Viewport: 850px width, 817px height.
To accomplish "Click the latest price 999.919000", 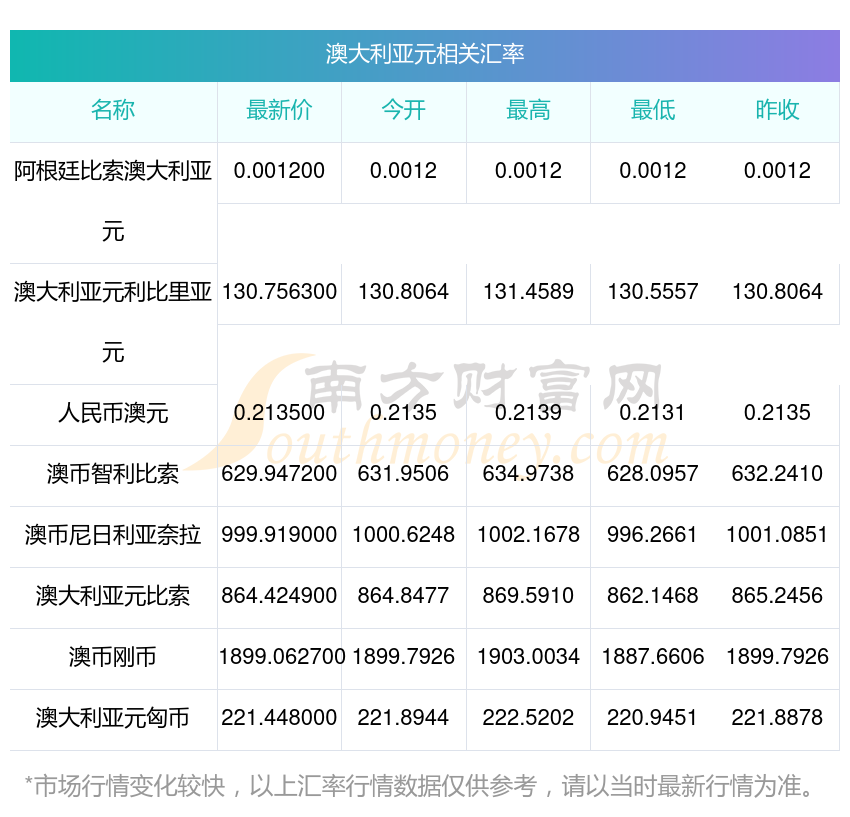I will tap(279, 535).
